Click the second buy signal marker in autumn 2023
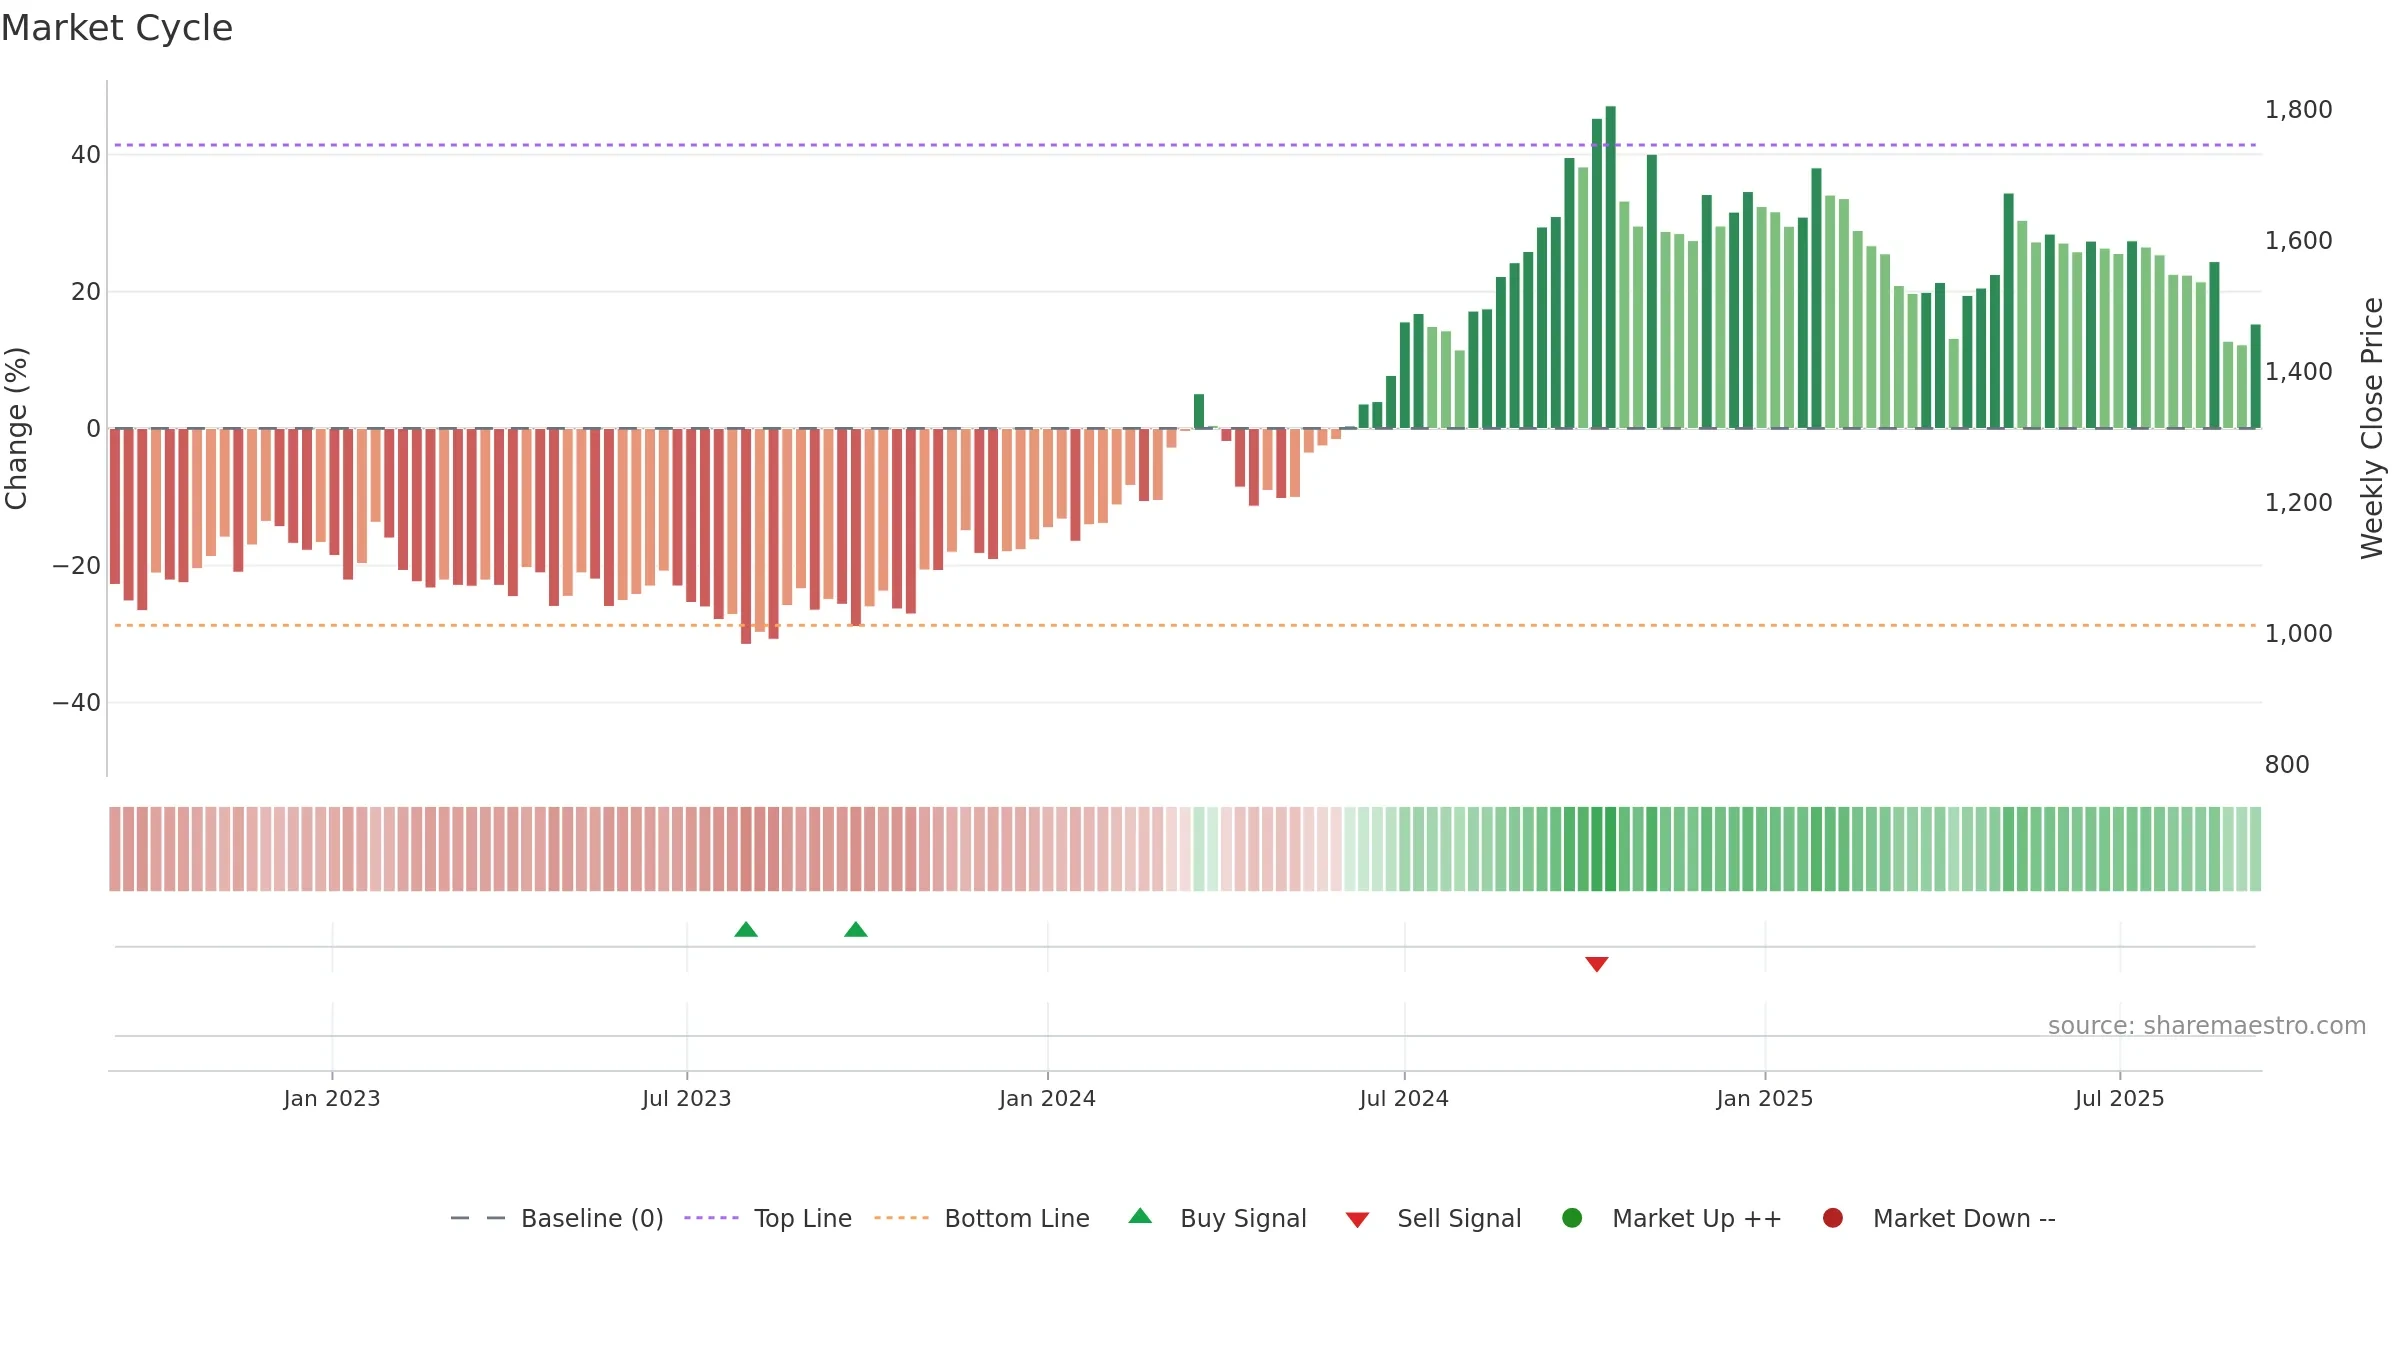This screenshot has height=1350, width=2400. pyautogui.click(x=856, y=930)
